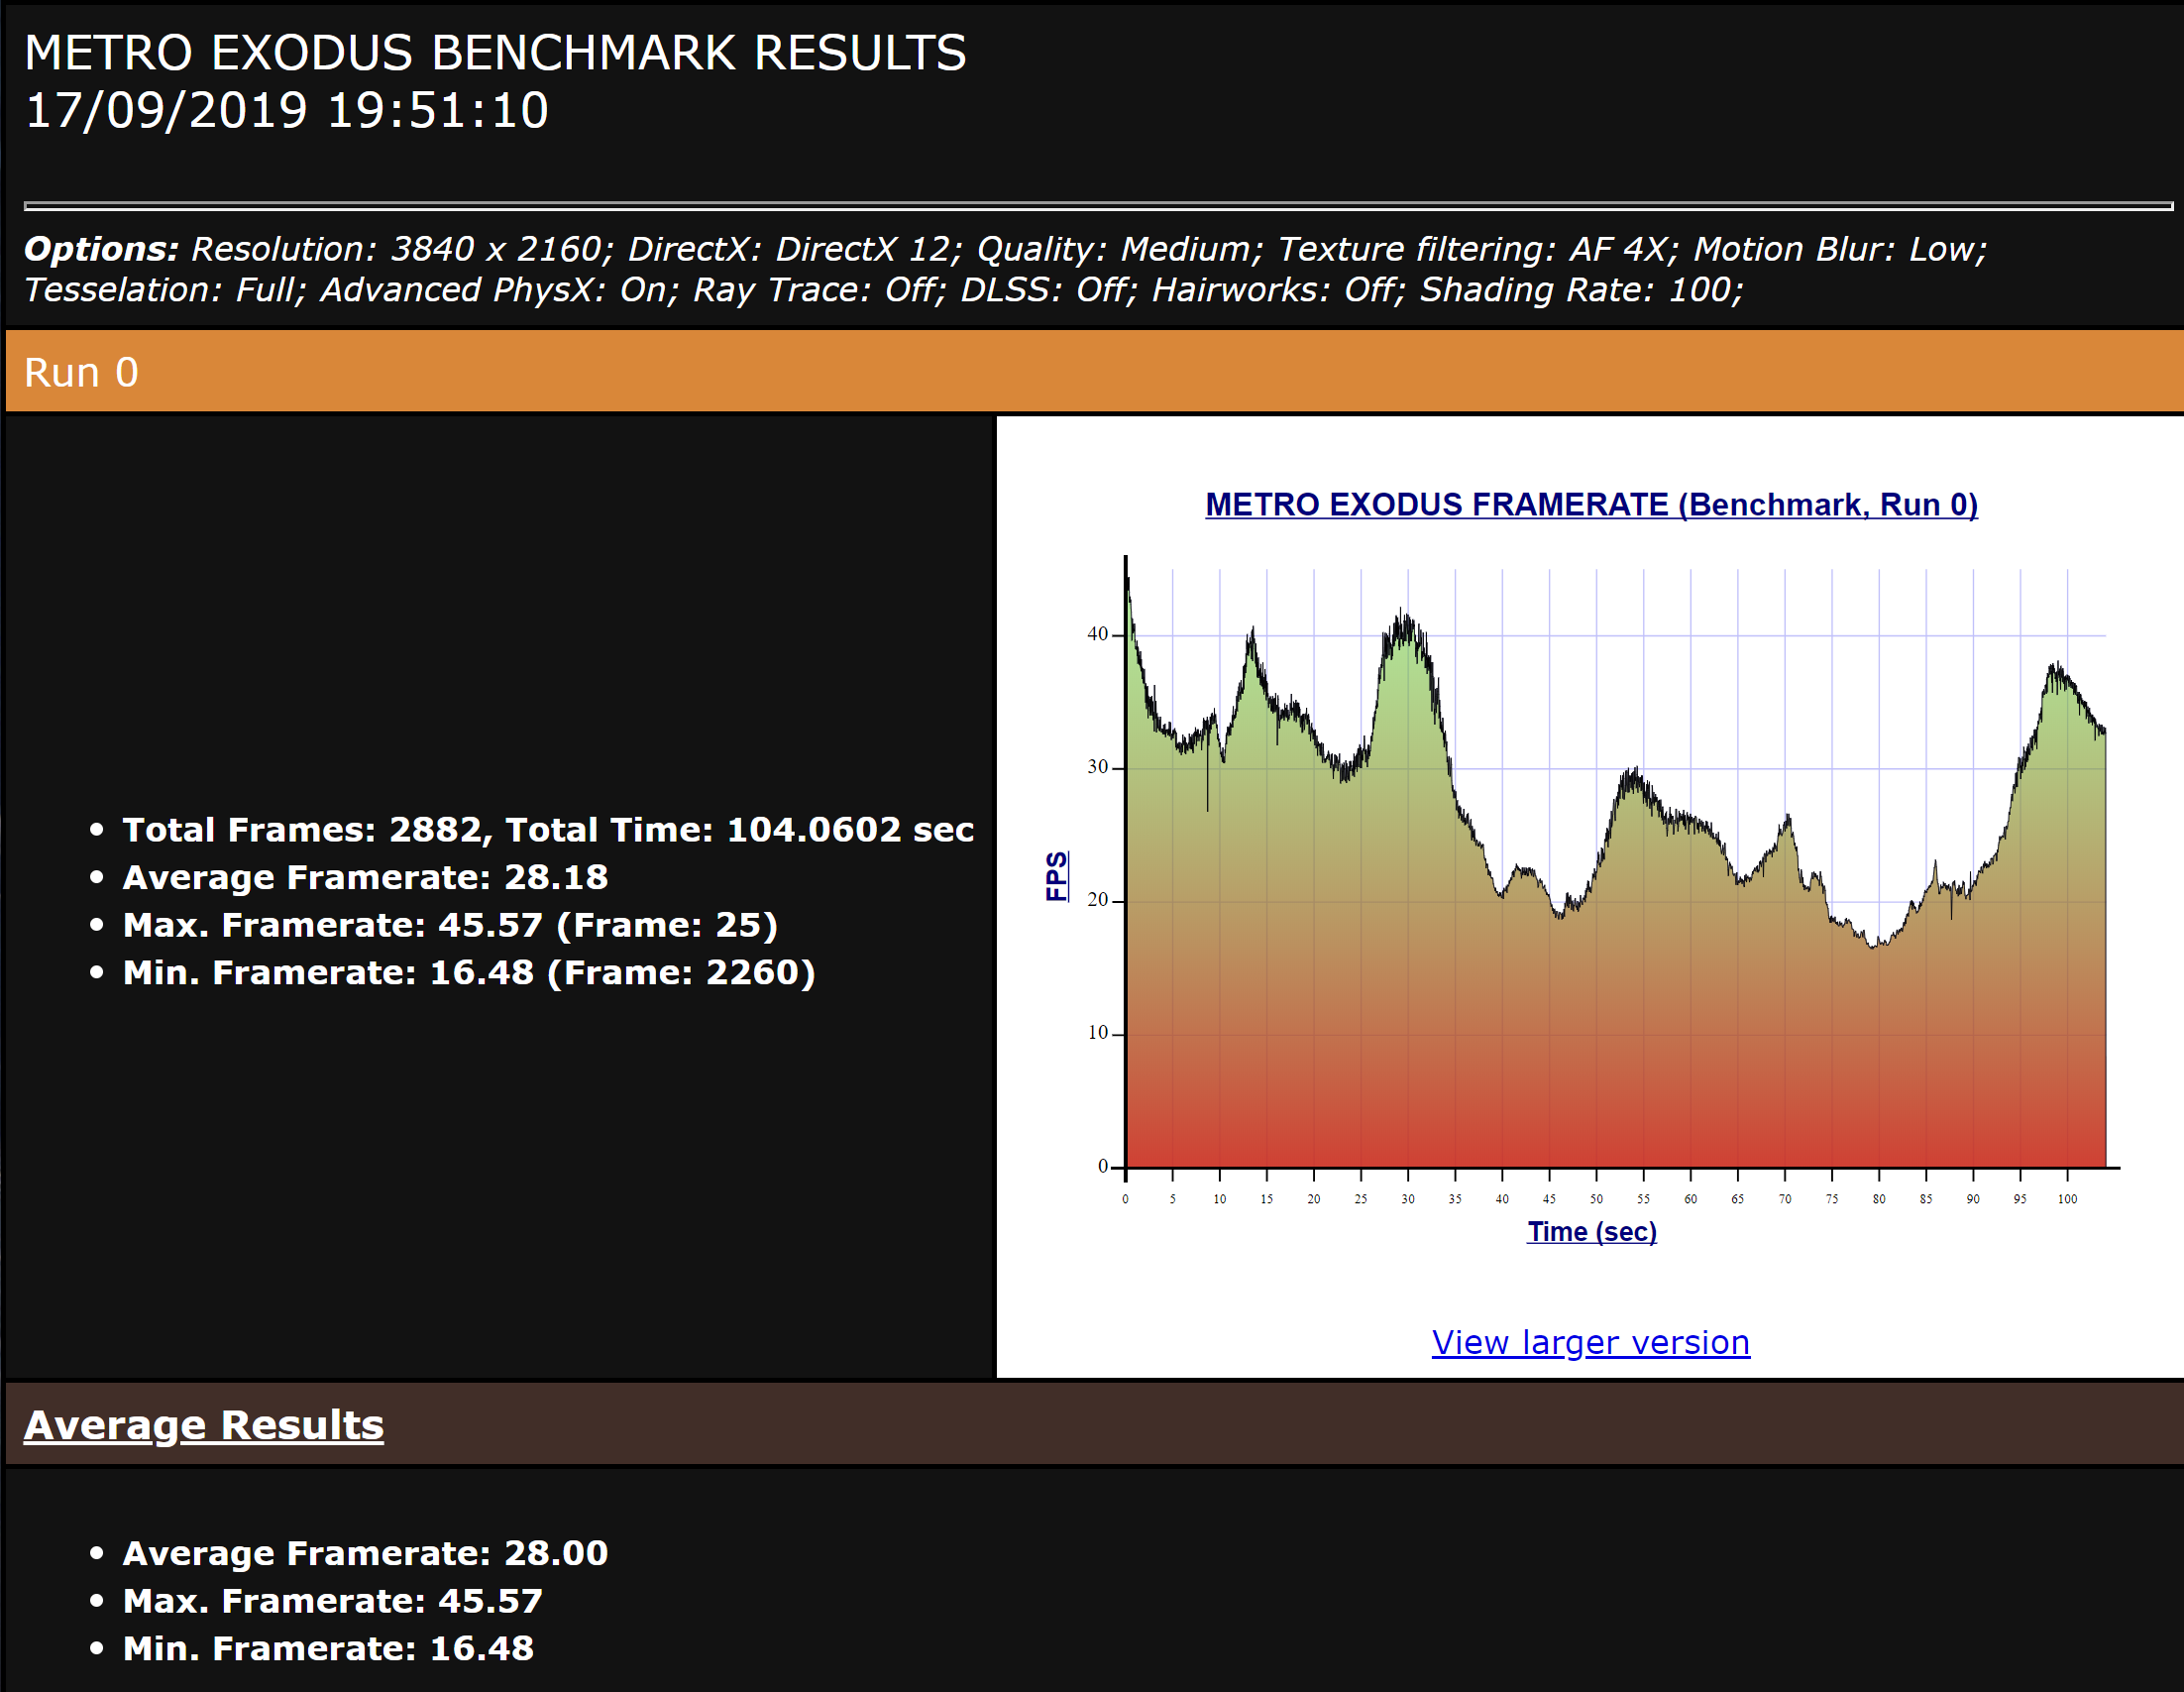Select Average Framerate: 28.00 under Average Results
The width and height of the screenshot is (2184, 1692).
[365, 1553]
